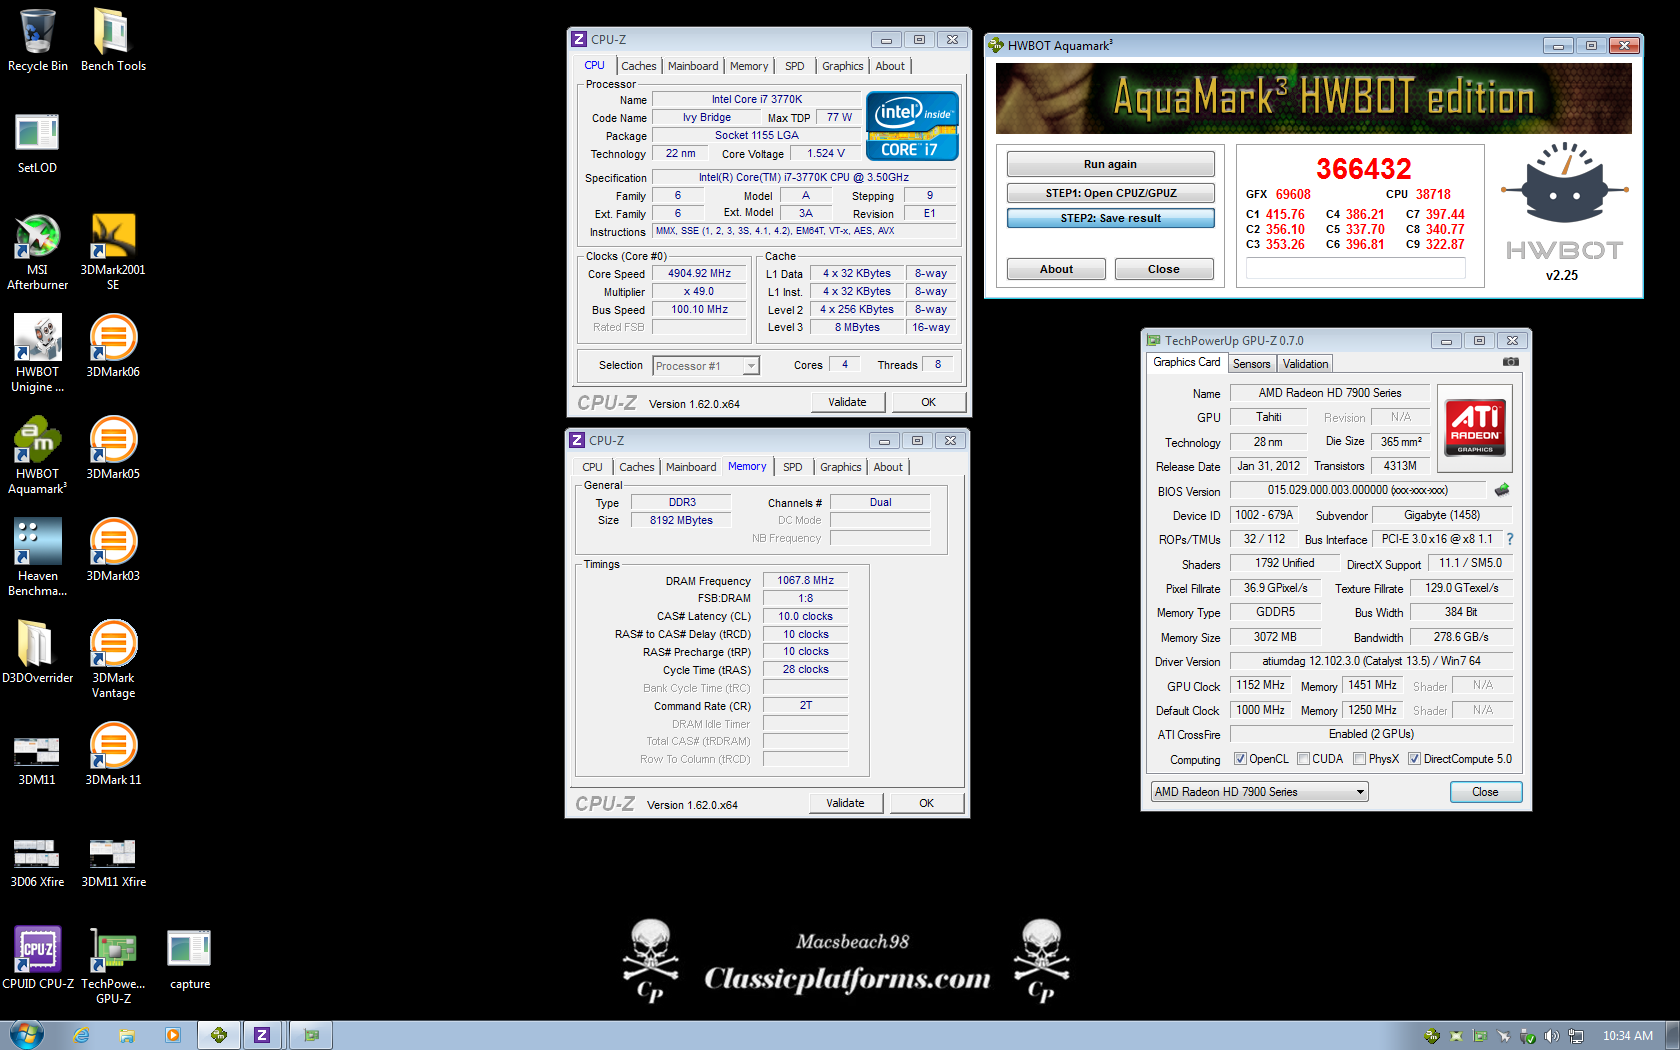Click Close button in Aquamark

point(1164,269)
